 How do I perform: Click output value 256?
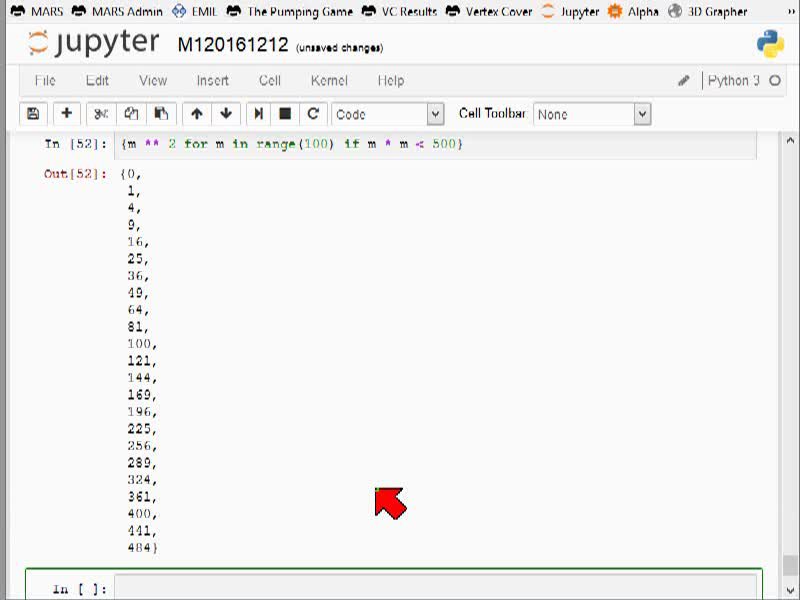coord(139,446)
